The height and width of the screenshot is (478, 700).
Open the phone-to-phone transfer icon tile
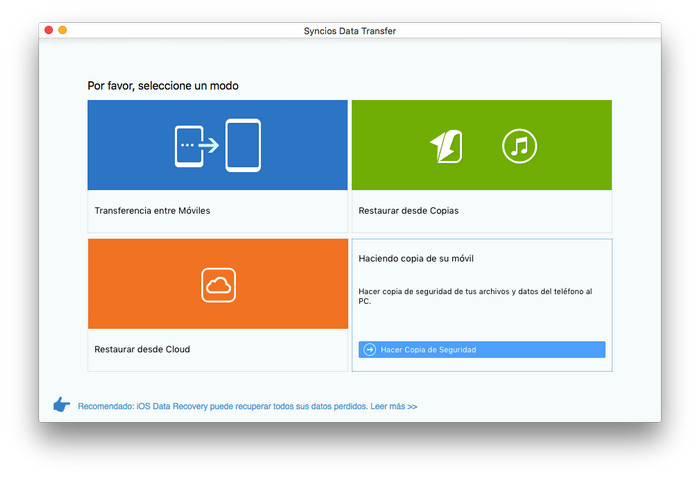pyautogui.click(x=217, y=145)
